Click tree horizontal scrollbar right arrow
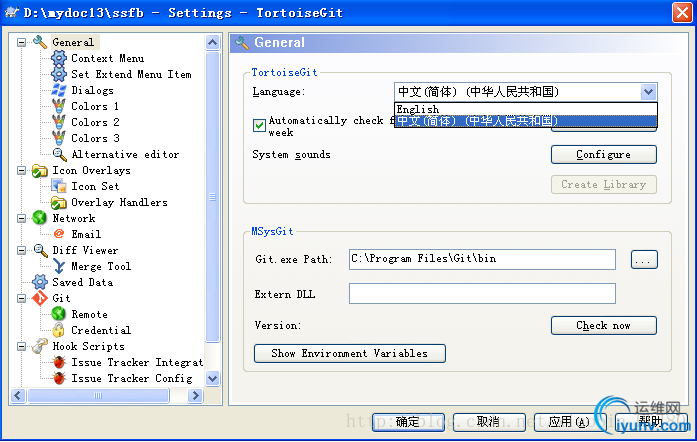697x442 pixels. [195, 395]
